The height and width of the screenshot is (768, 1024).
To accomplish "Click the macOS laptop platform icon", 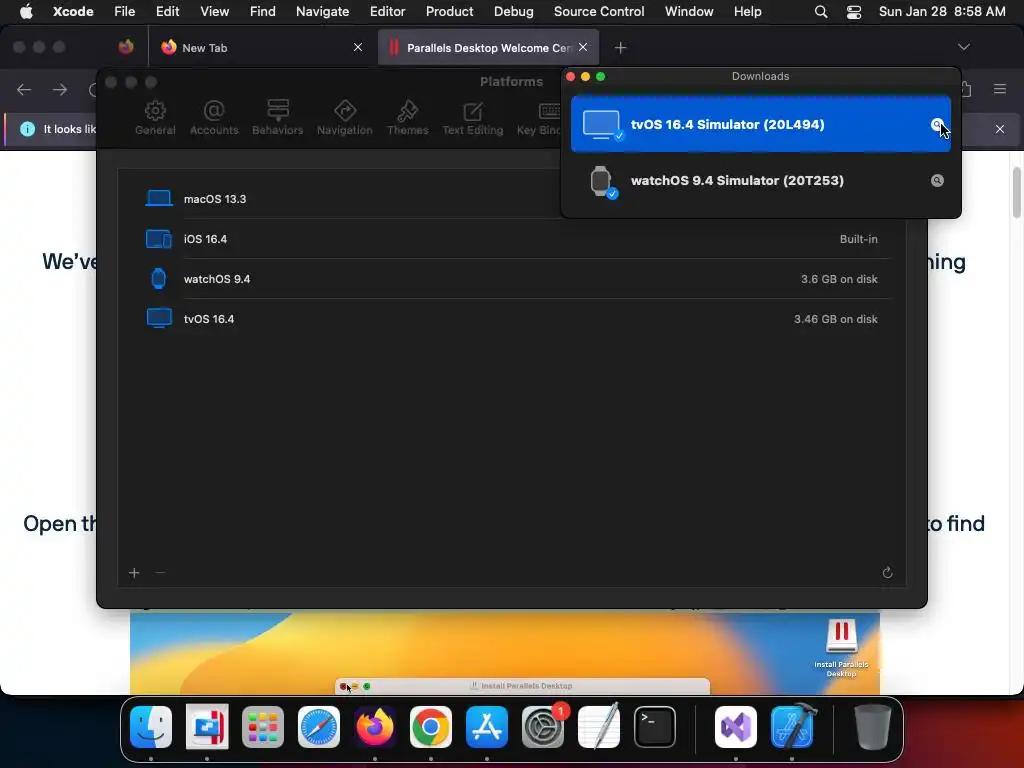I will tap(159, 199).
